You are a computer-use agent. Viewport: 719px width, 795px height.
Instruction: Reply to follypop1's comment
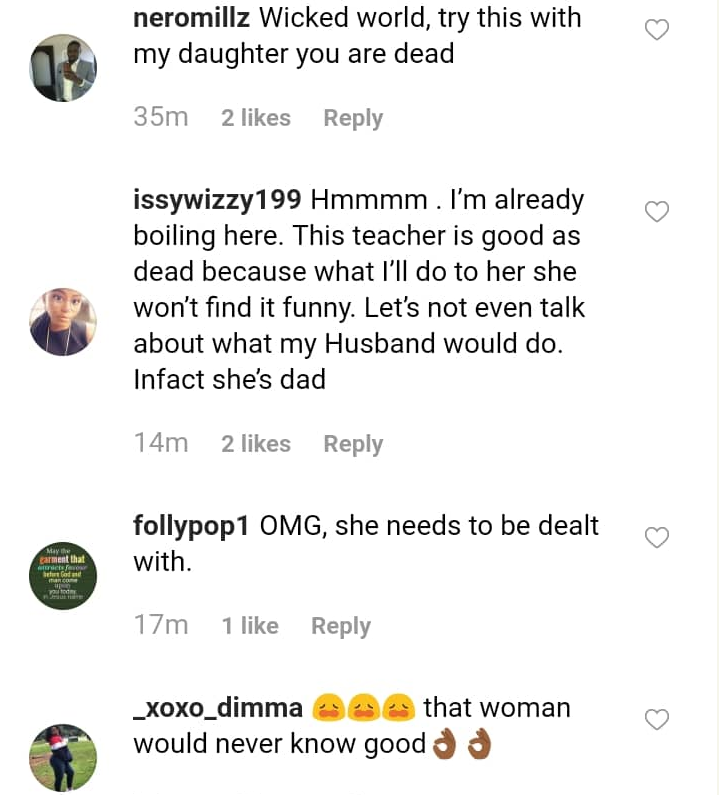(x=341, y=626)
